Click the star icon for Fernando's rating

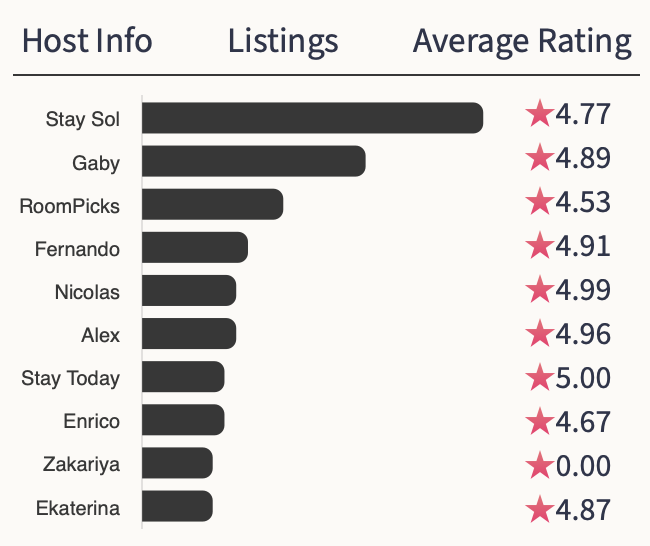pos(539,246)
